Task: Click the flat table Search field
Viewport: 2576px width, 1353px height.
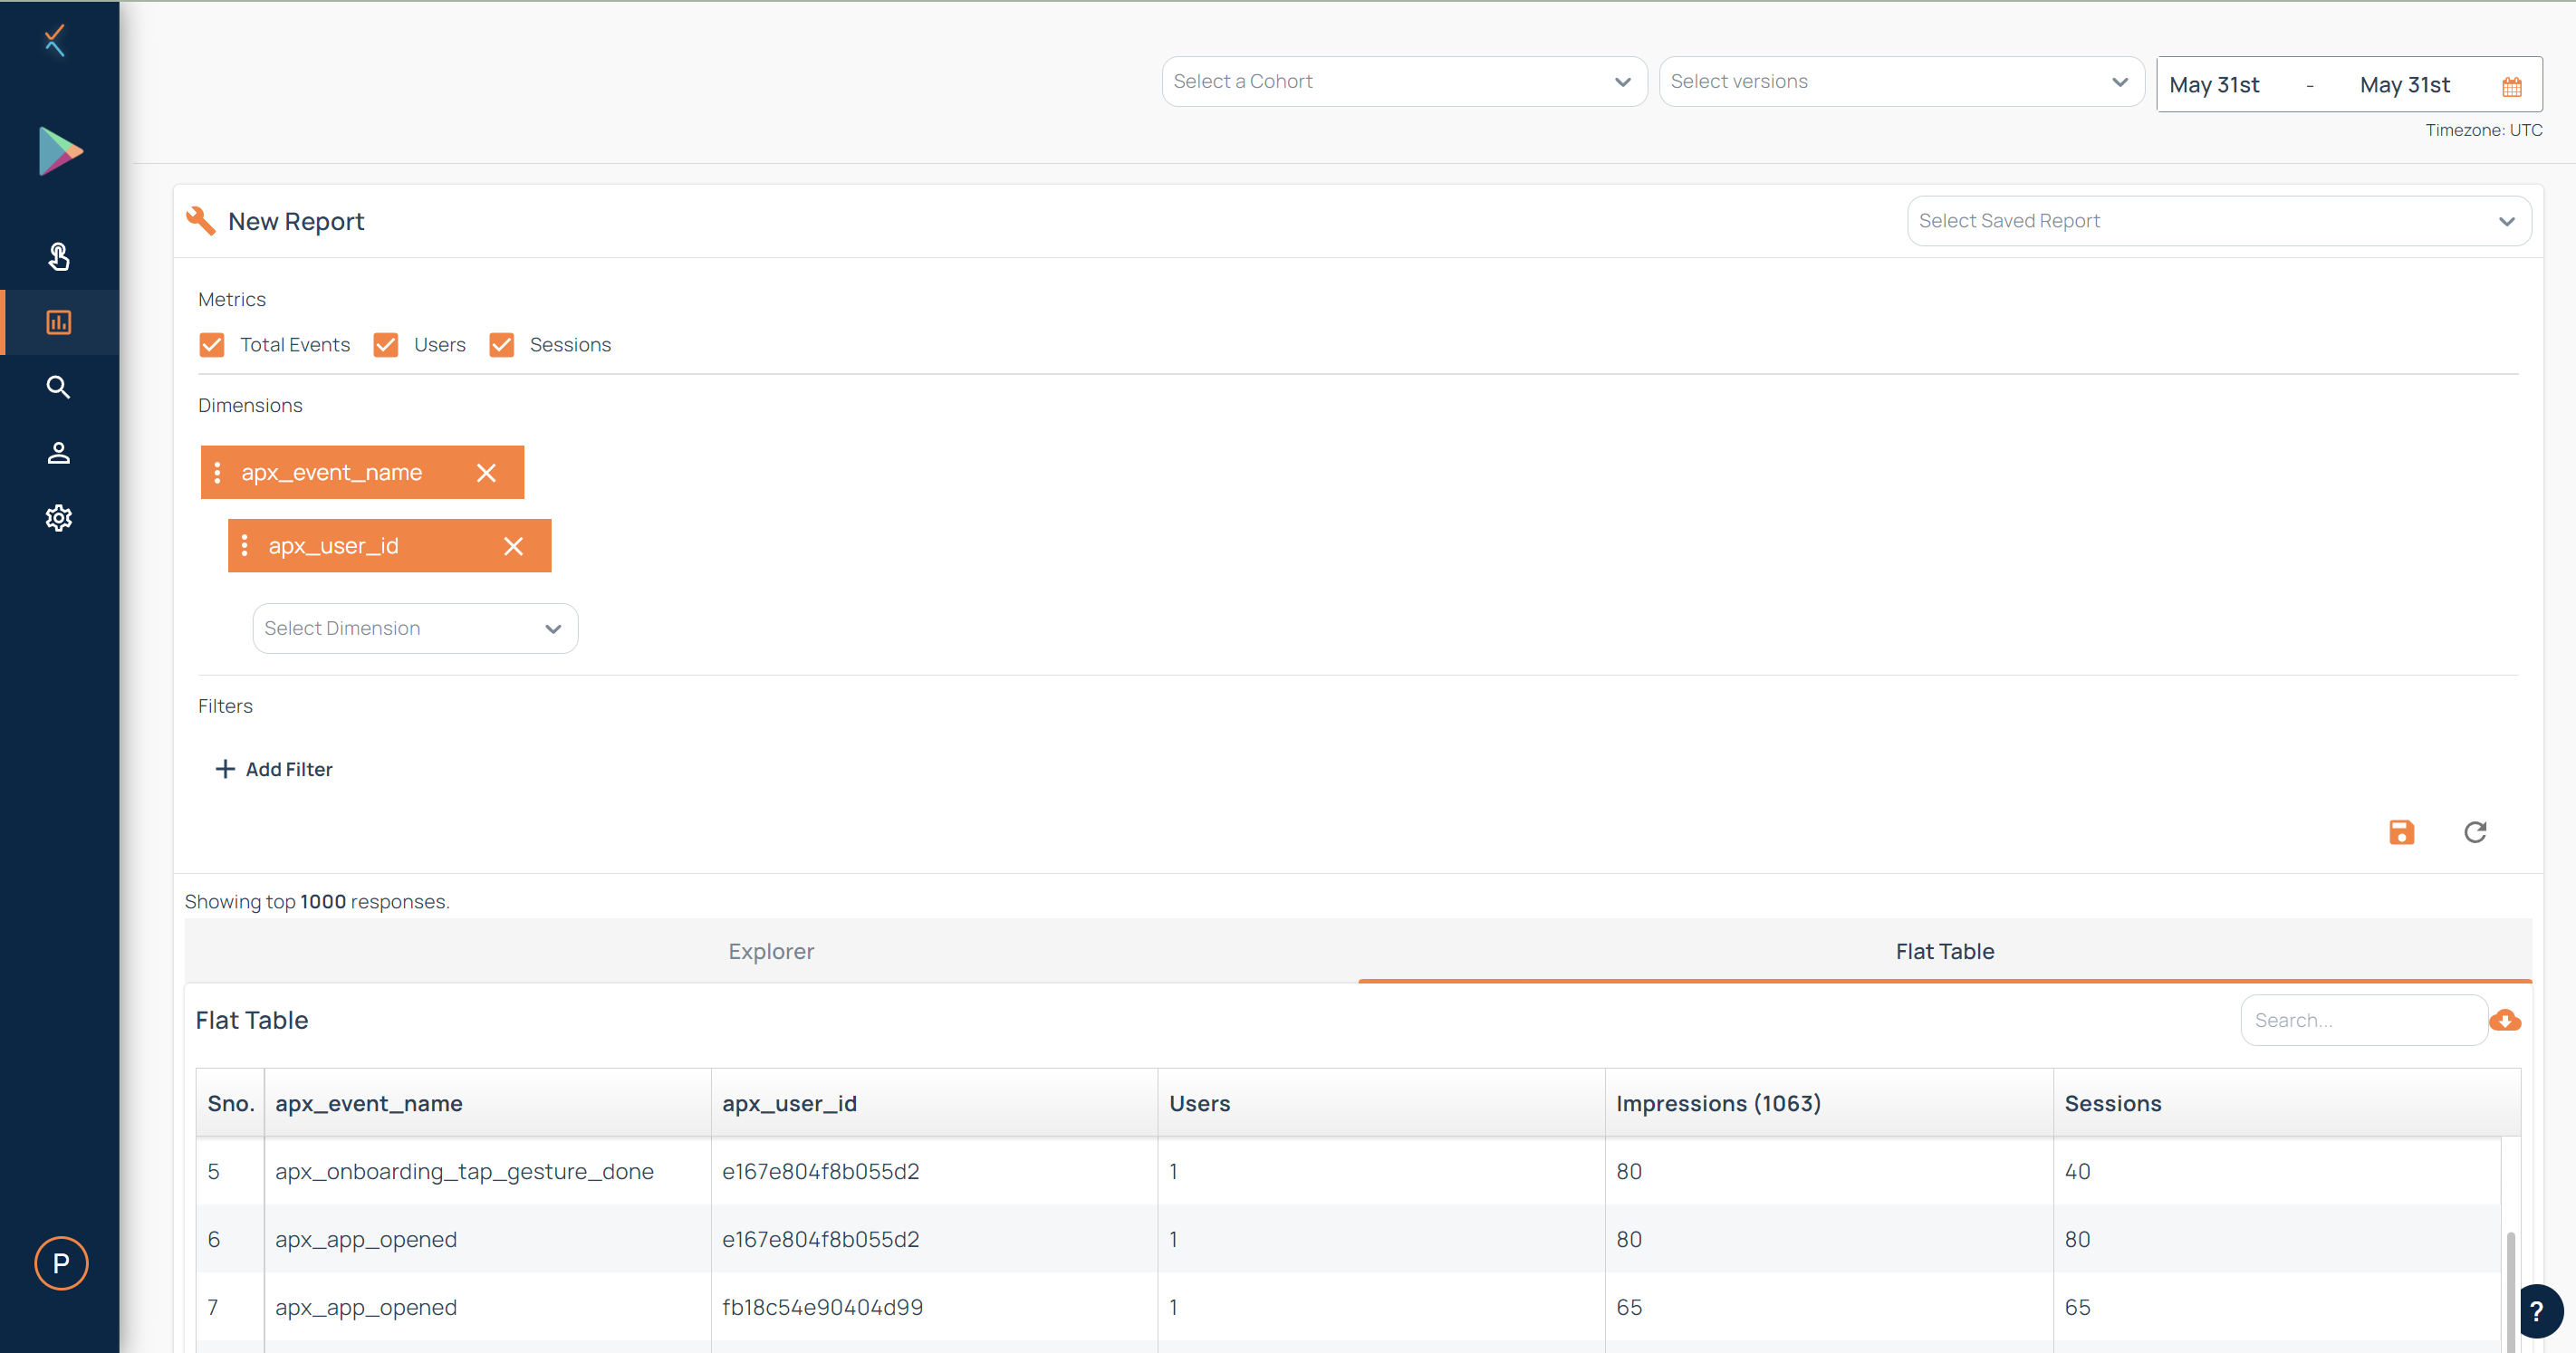Action: tap(2362, 1020)
